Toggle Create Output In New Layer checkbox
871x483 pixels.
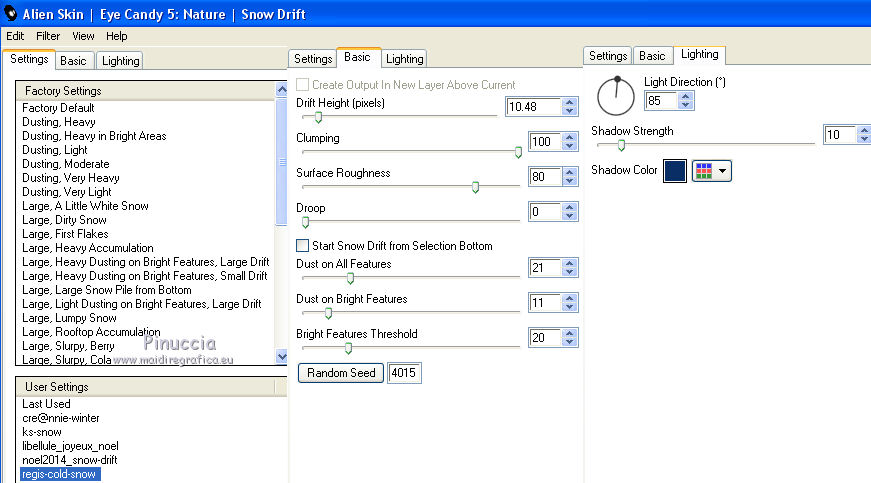[302, 84]
